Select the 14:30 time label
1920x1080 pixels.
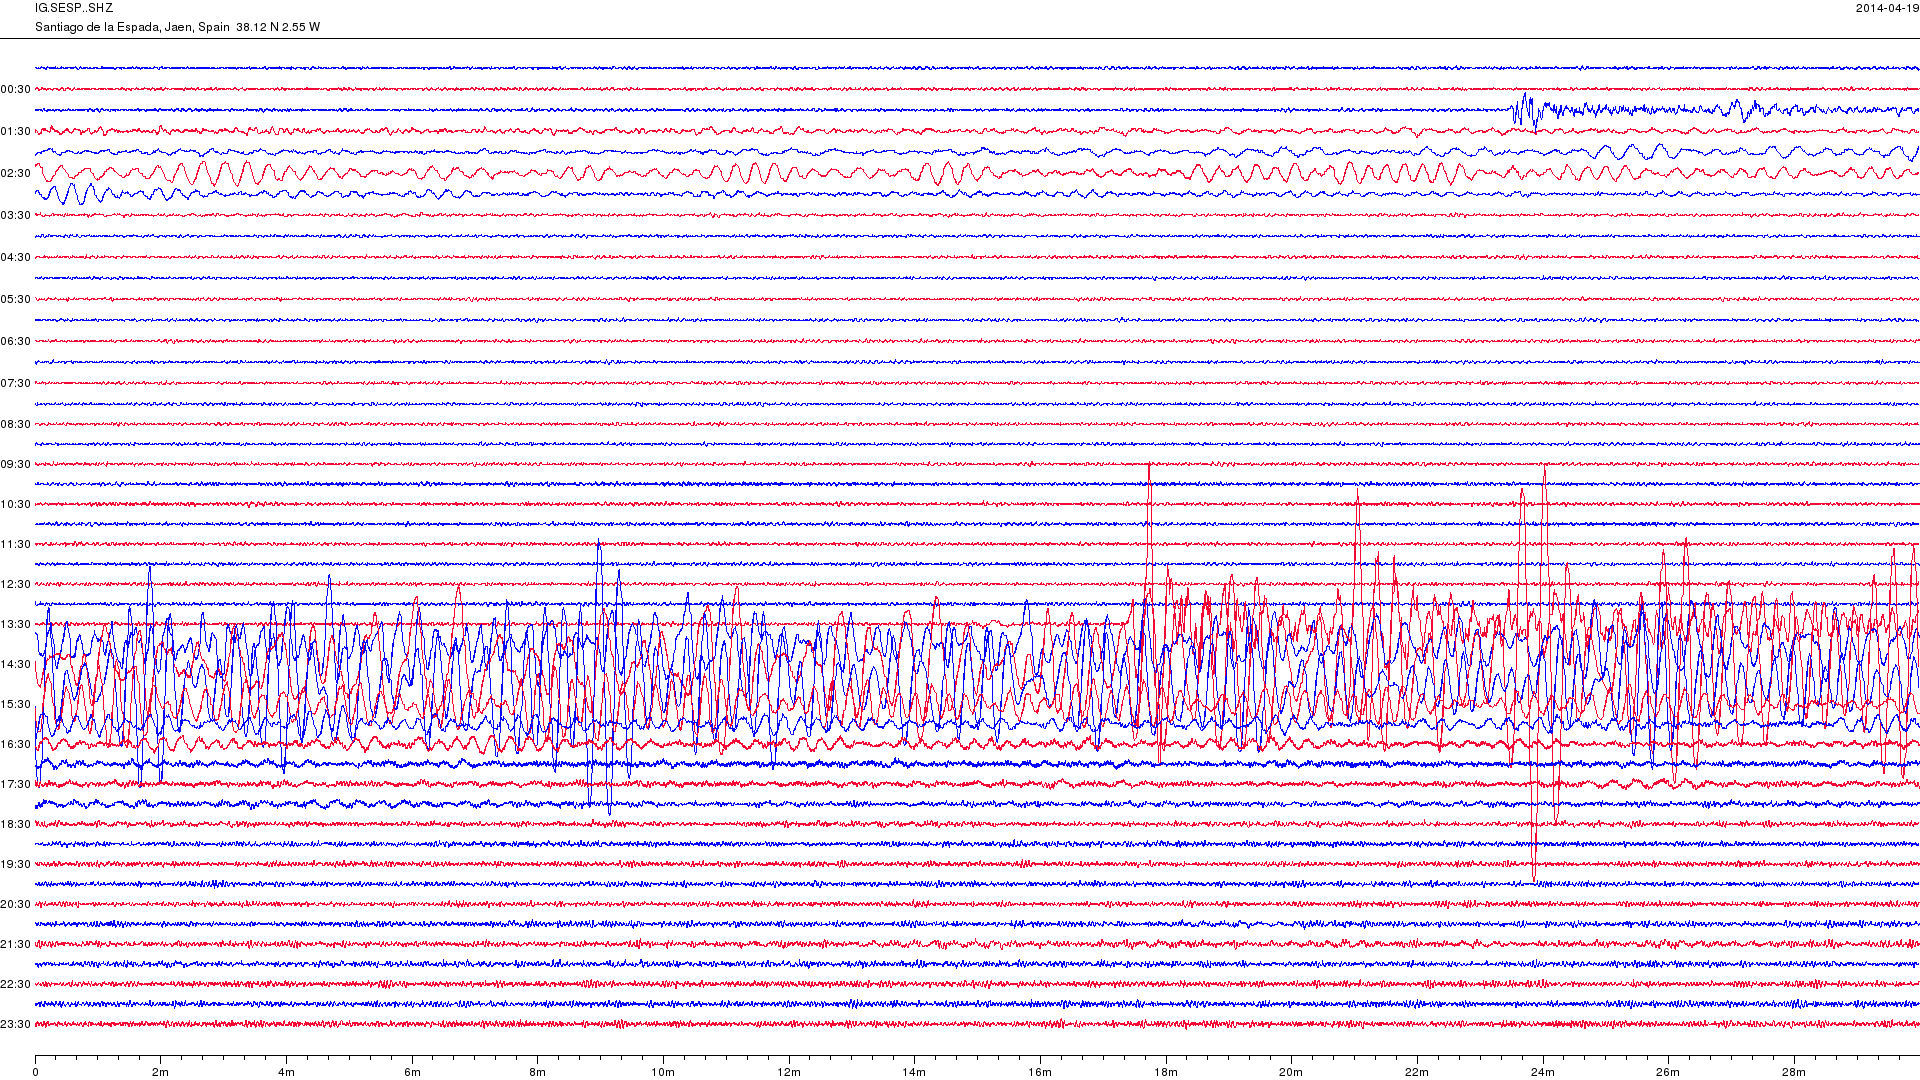tap(15, 665)
